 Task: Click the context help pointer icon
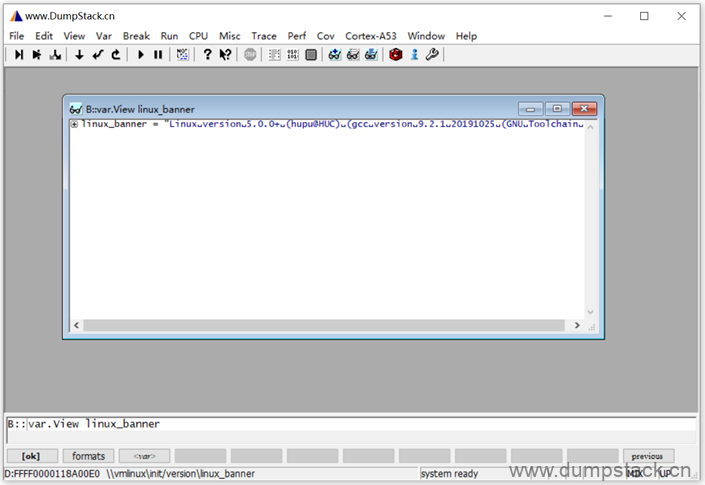coord(225,55)
